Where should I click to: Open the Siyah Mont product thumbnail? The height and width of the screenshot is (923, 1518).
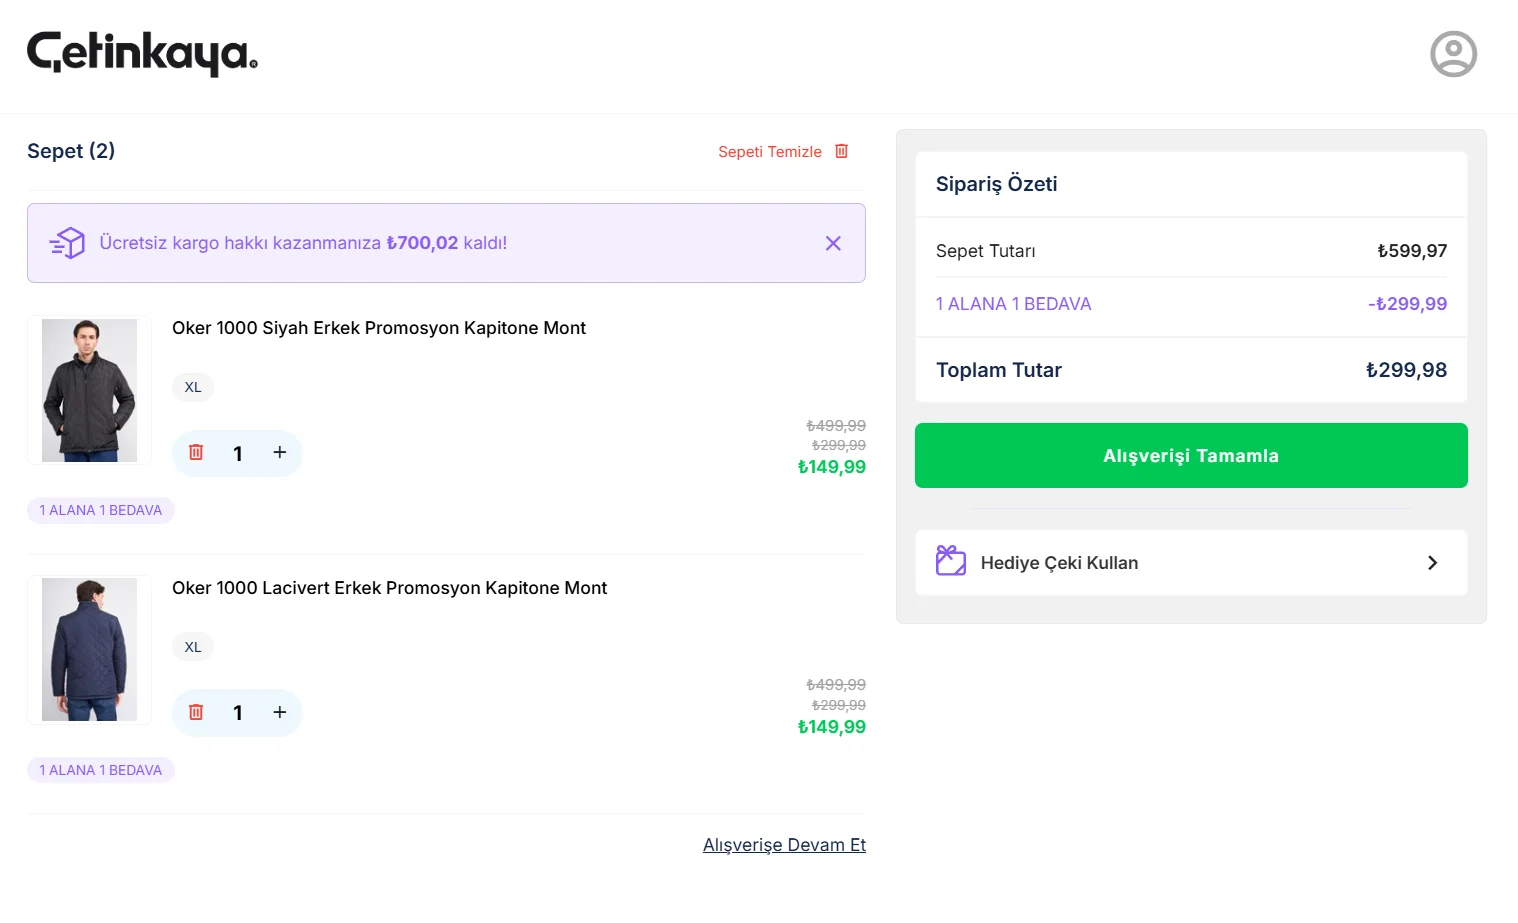pos(89,390)
